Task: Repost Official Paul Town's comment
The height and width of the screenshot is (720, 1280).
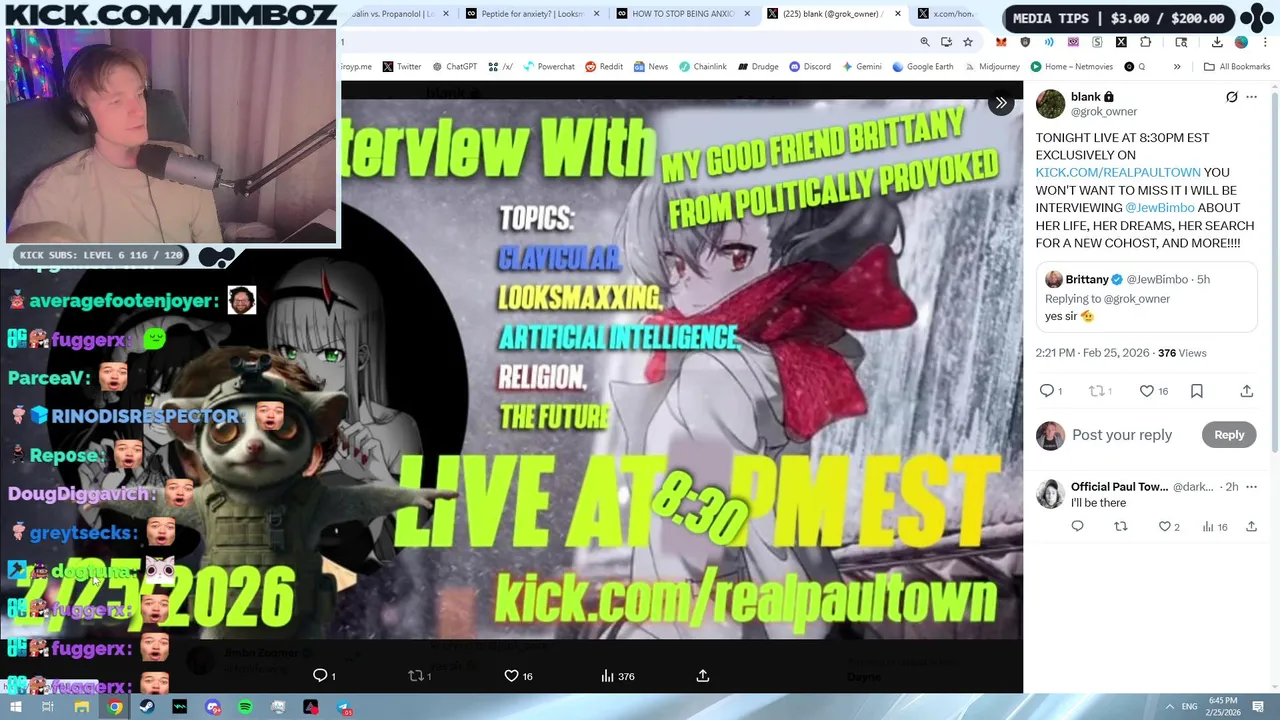Action: (x=1121, y=527)
